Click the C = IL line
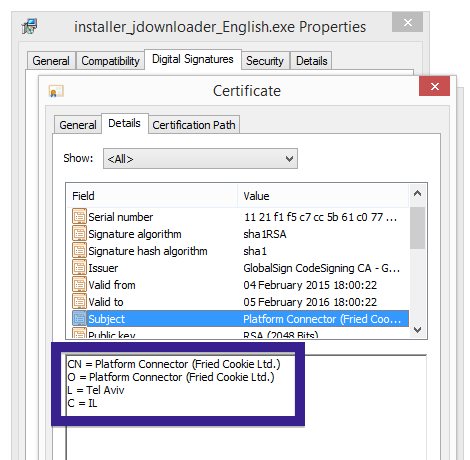470x460 pixels. pos(82,403)
